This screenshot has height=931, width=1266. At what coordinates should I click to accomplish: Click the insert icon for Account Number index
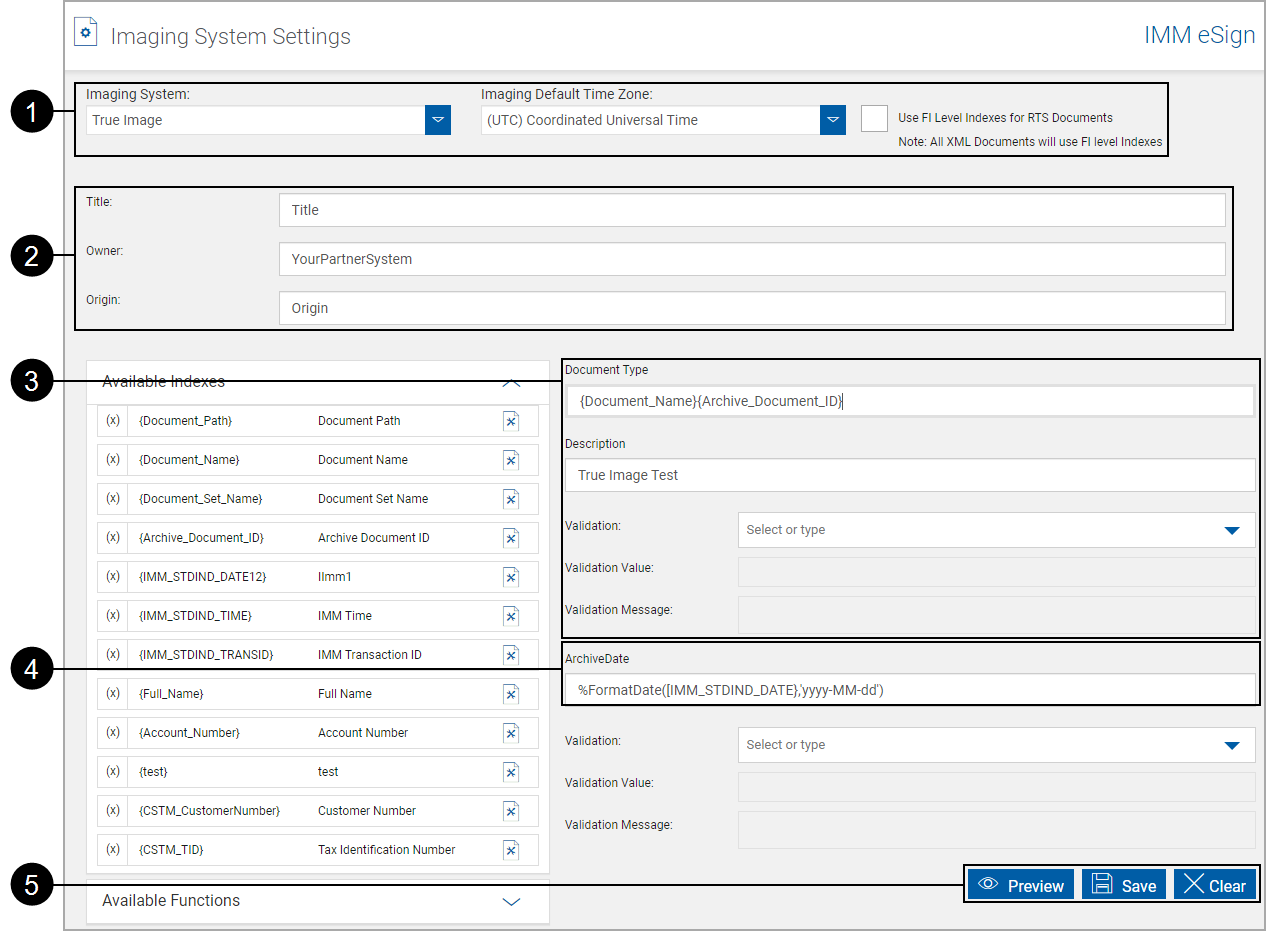511,733
